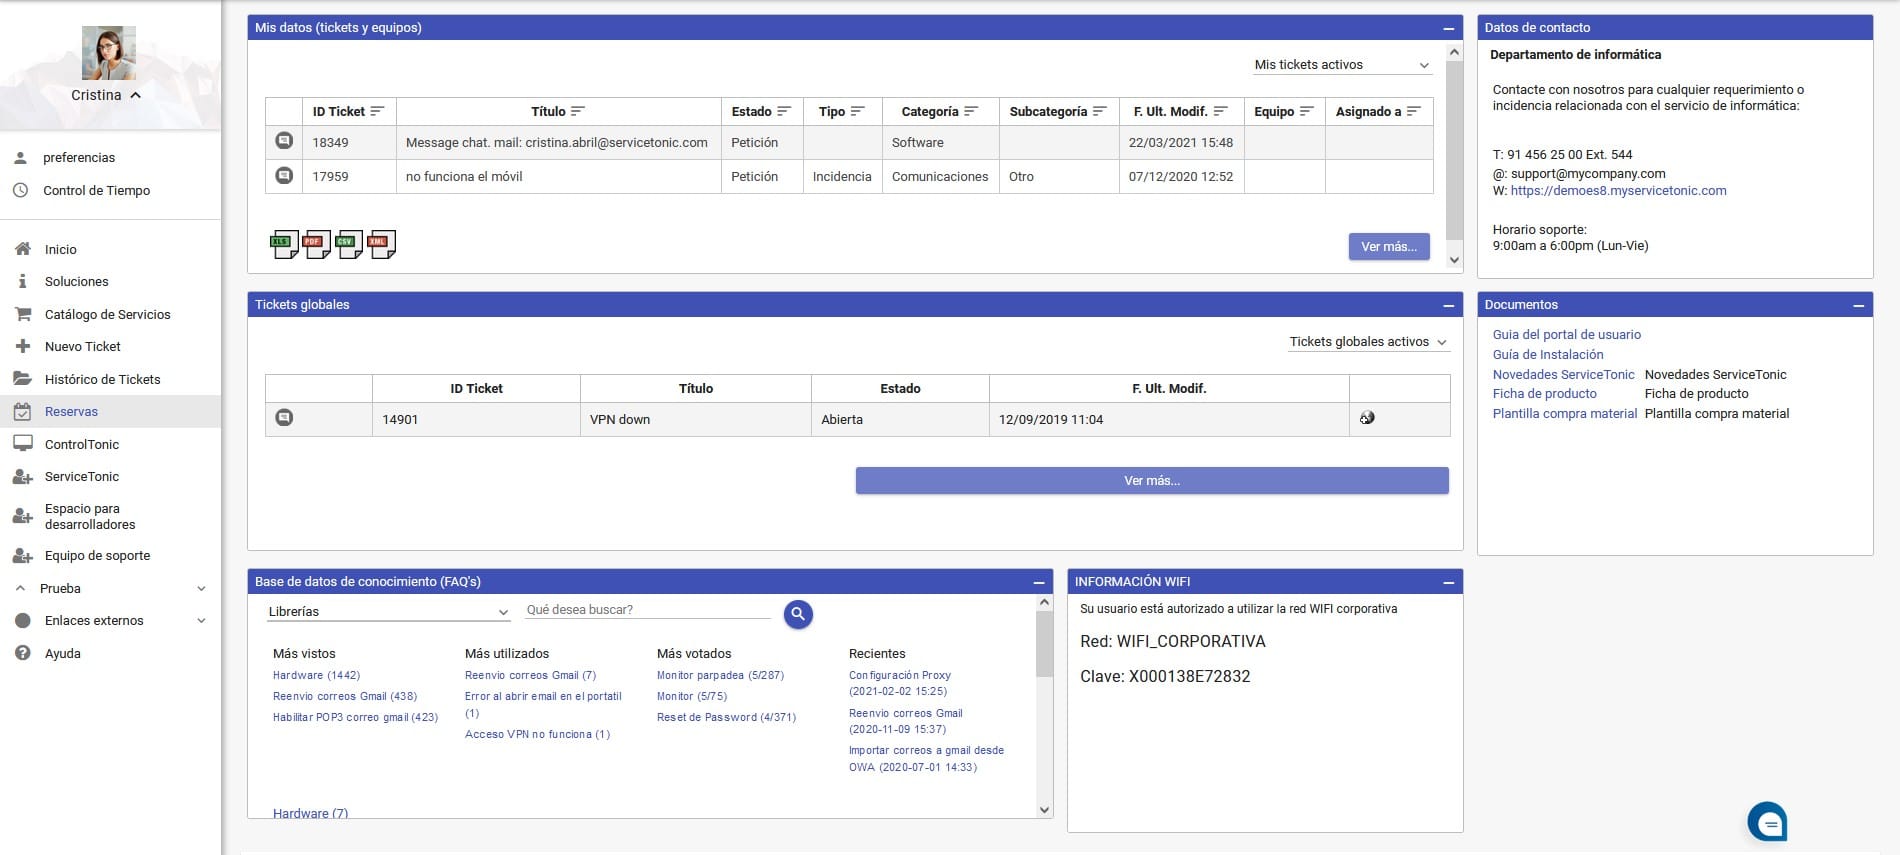
Task: Open Novedades ServiceTonic link
Action: [x=1563, y=375]
